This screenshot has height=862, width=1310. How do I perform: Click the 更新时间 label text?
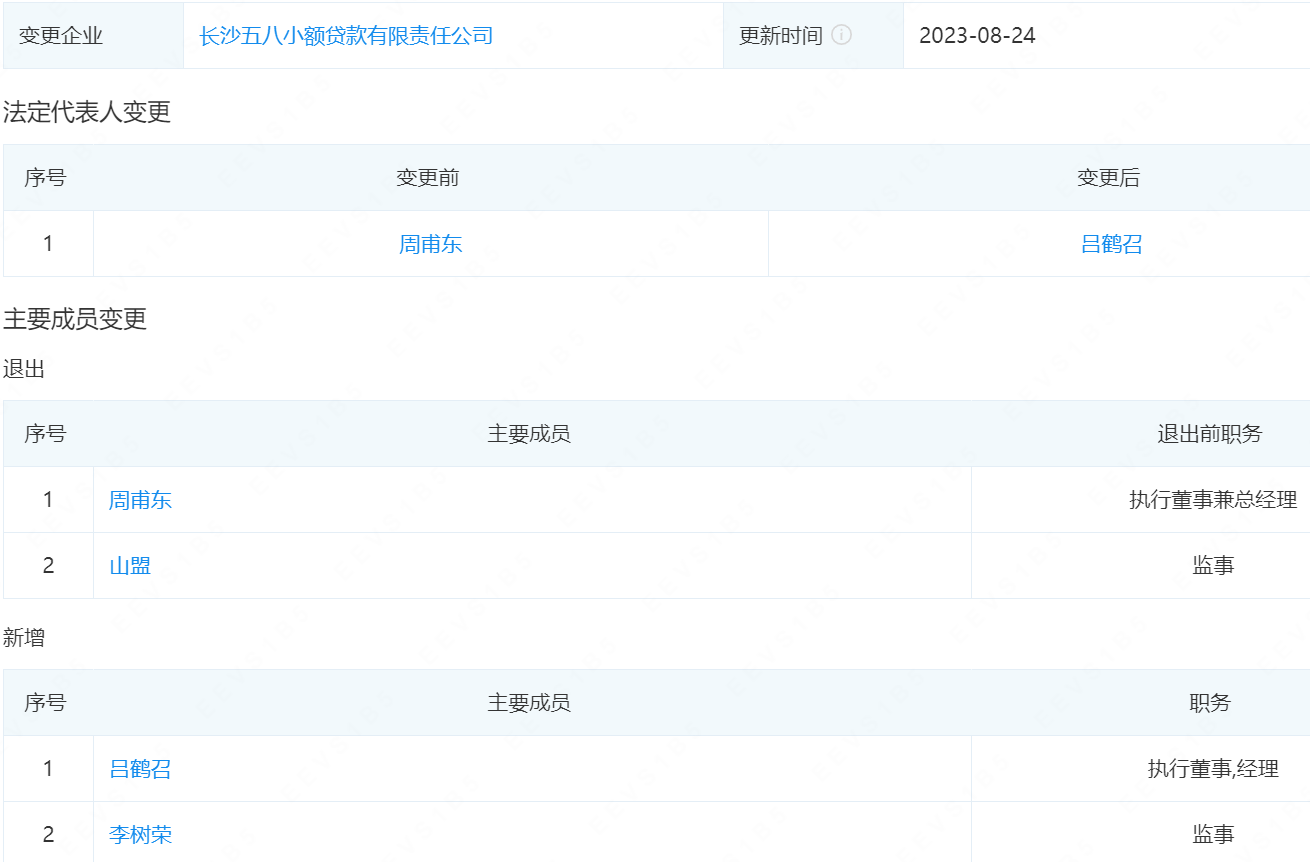[x=781, y=36]
